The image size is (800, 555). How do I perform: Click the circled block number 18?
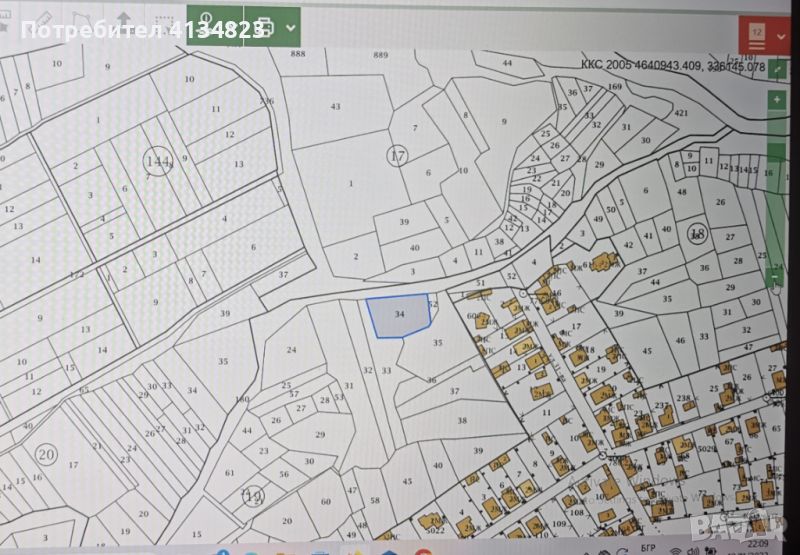pyautogui.click(x=696, y=232)
